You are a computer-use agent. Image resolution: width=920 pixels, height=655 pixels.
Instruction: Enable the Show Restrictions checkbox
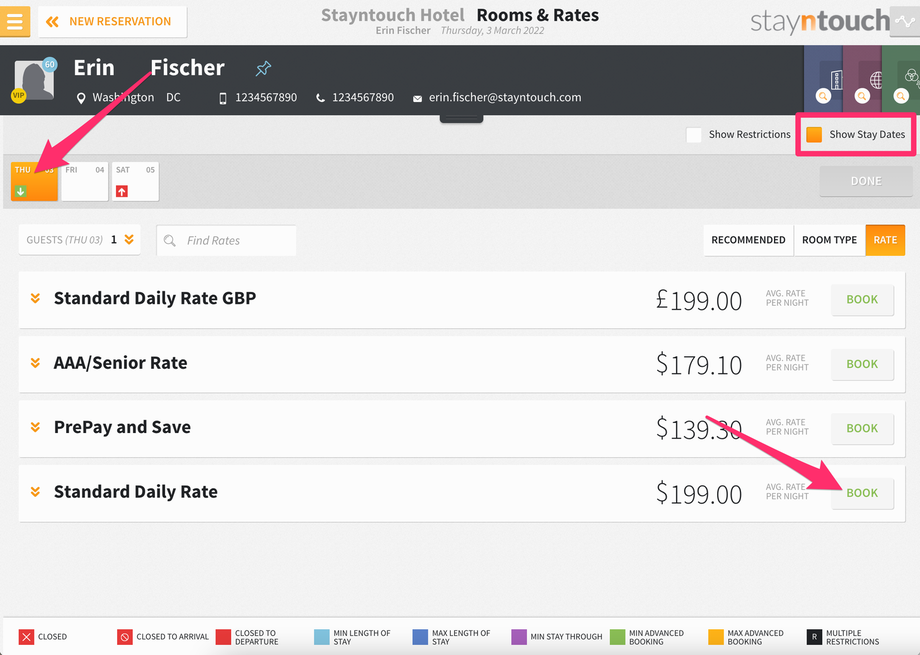pos(694,135)
